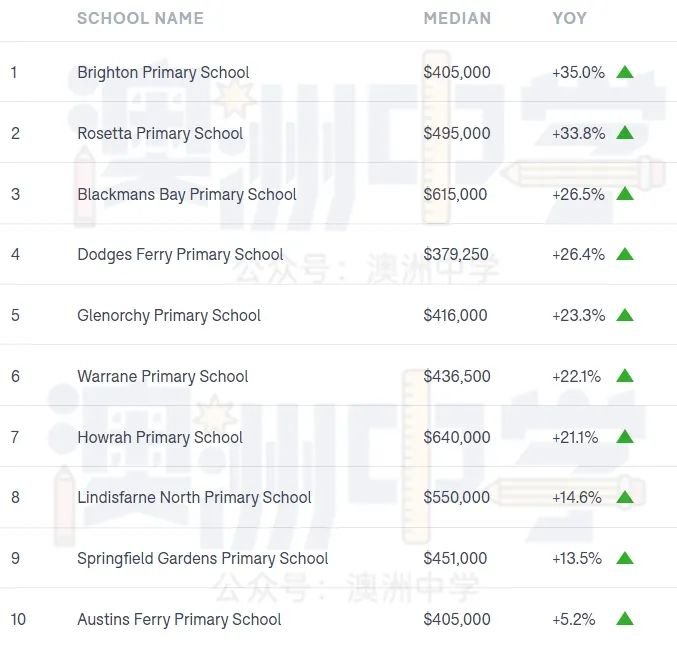This screenshot has width=677, height=647.
Task: Click the up arrow in Dodges Ferry row
Action: [x=625, y=254]
